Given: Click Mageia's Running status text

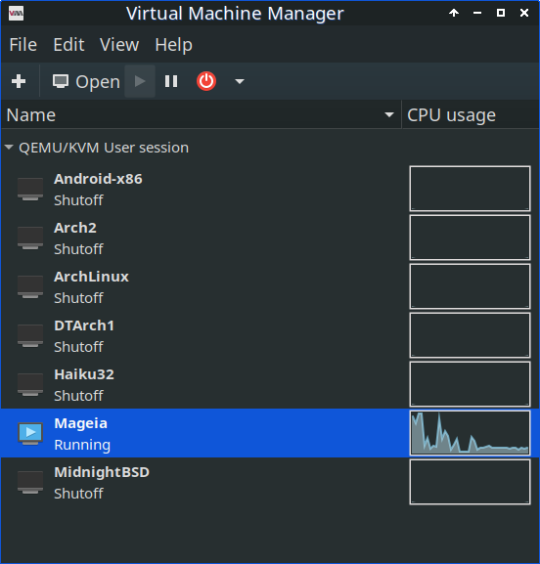Looking at the screenshot, I should point(82,445).
